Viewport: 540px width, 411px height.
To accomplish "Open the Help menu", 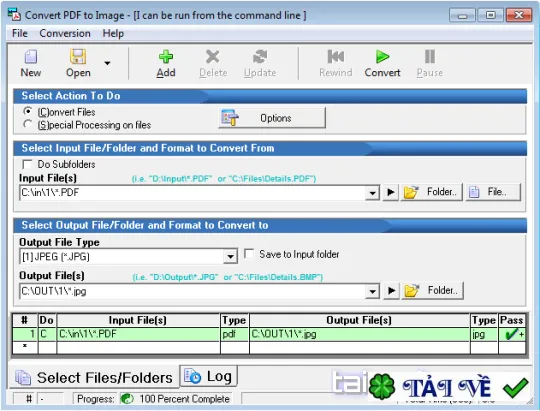I will coord(113,33).
